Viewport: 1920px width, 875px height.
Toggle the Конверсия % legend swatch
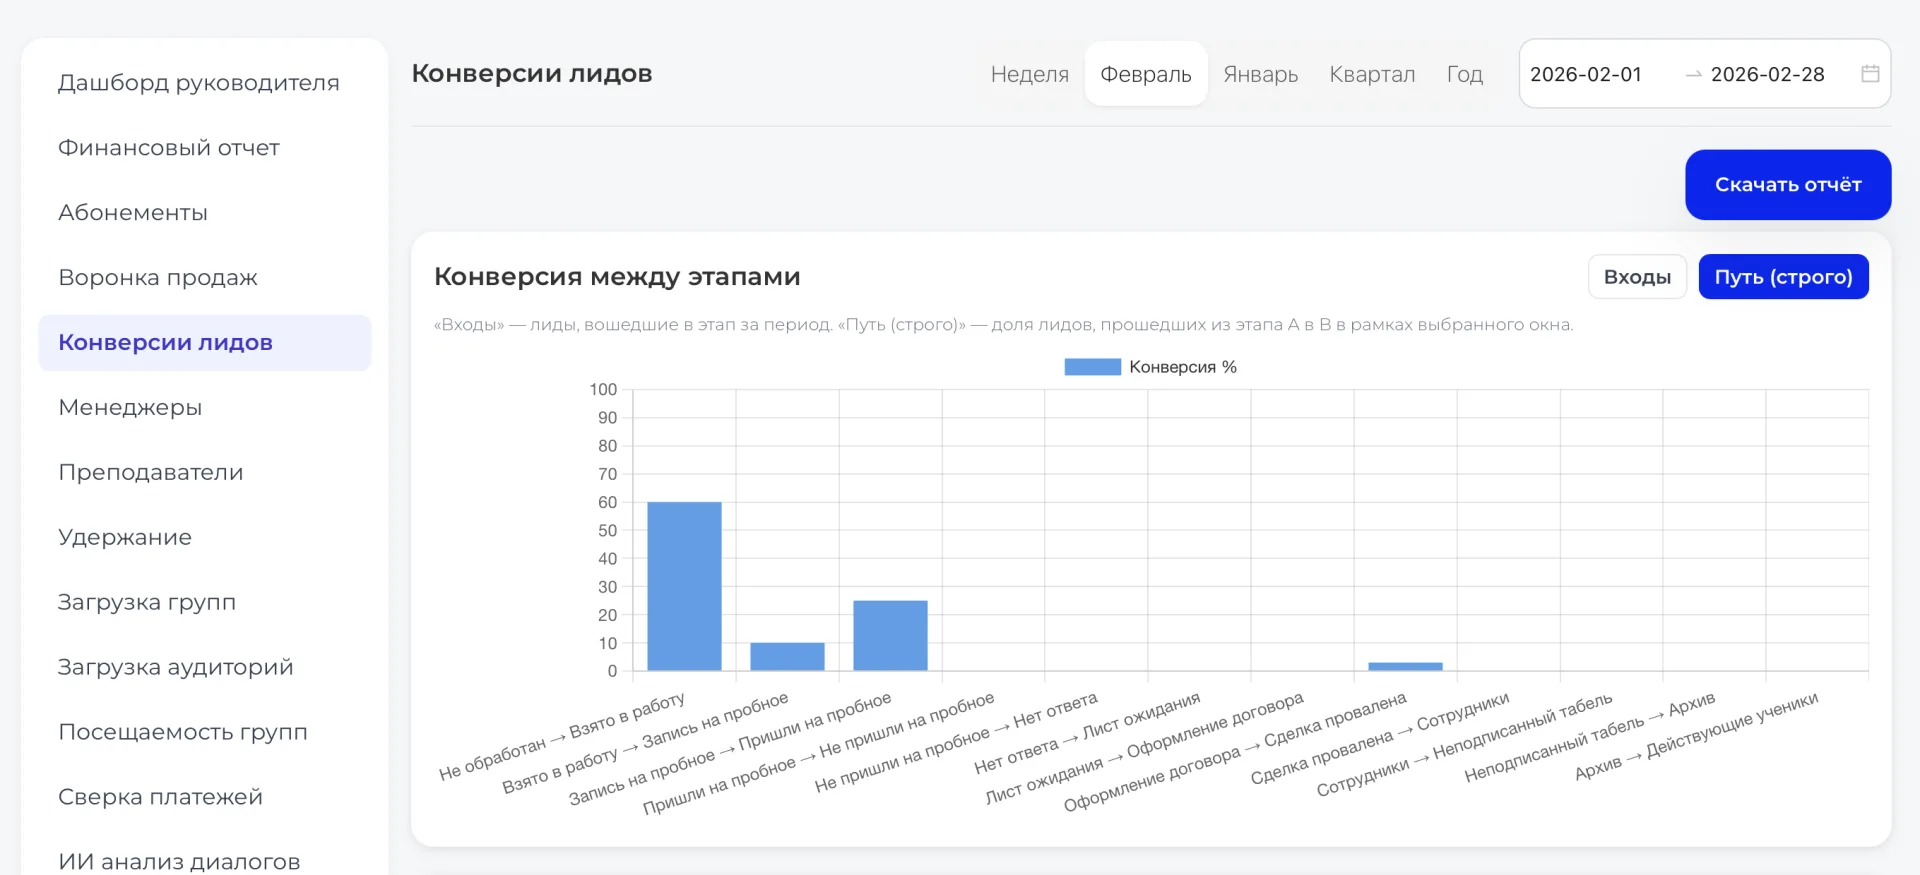[x=1092, y=367]
